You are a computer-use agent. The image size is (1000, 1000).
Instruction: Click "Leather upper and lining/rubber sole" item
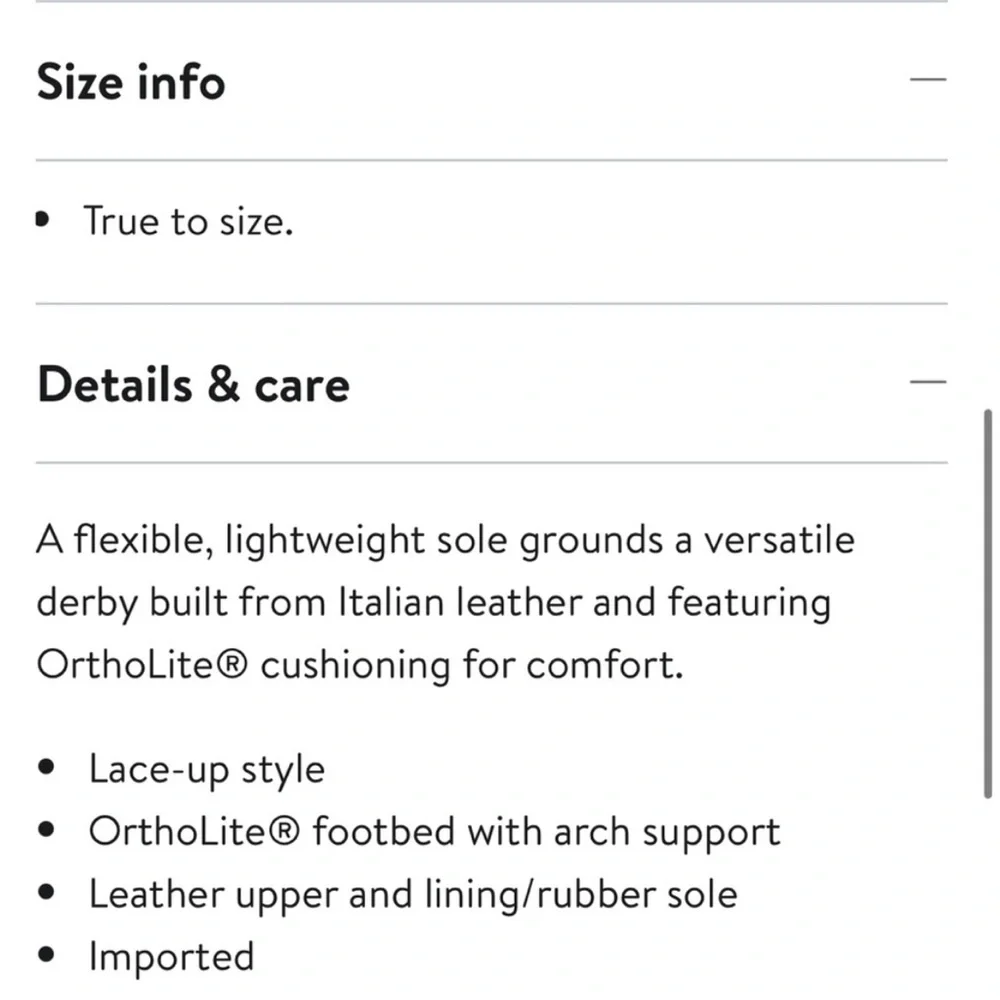tap(412, 894)
